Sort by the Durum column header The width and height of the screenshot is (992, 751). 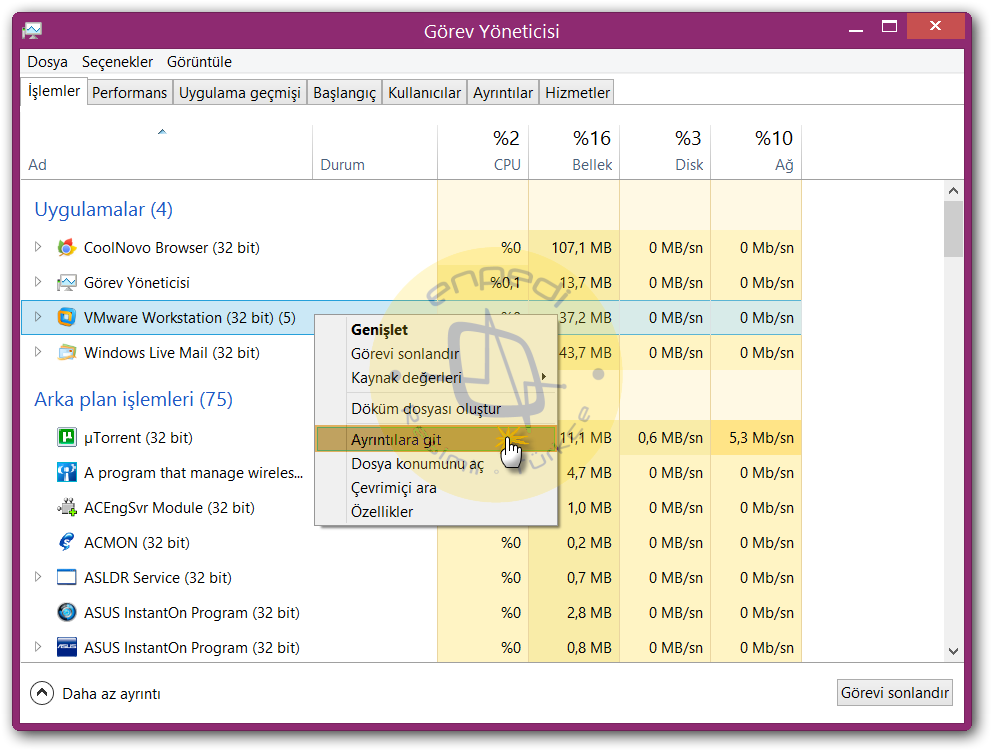tap(375, 152)
